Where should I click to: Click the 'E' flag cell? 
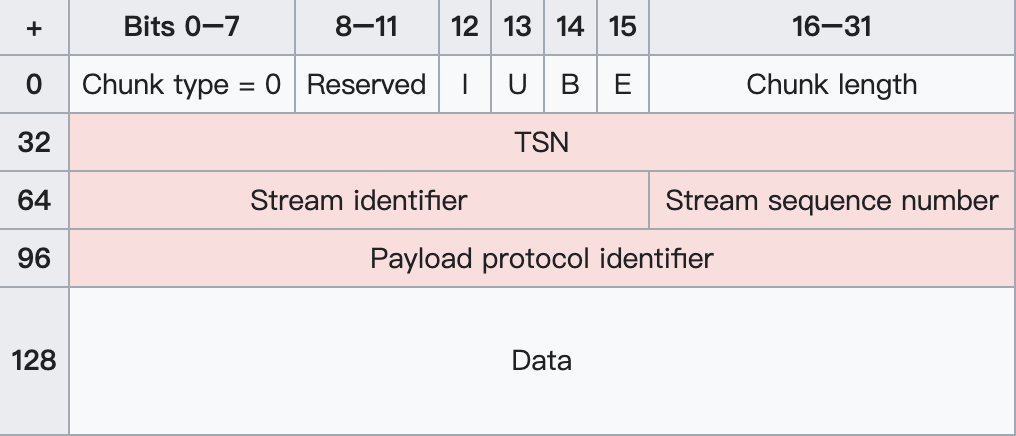tap(622, 85)
